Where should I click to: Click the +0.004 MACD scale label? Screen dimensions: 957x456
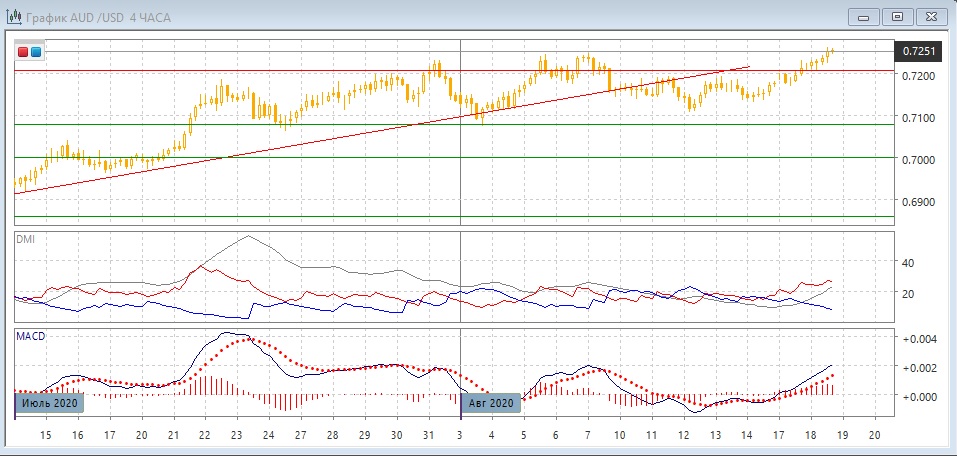(x=919, y=339)
